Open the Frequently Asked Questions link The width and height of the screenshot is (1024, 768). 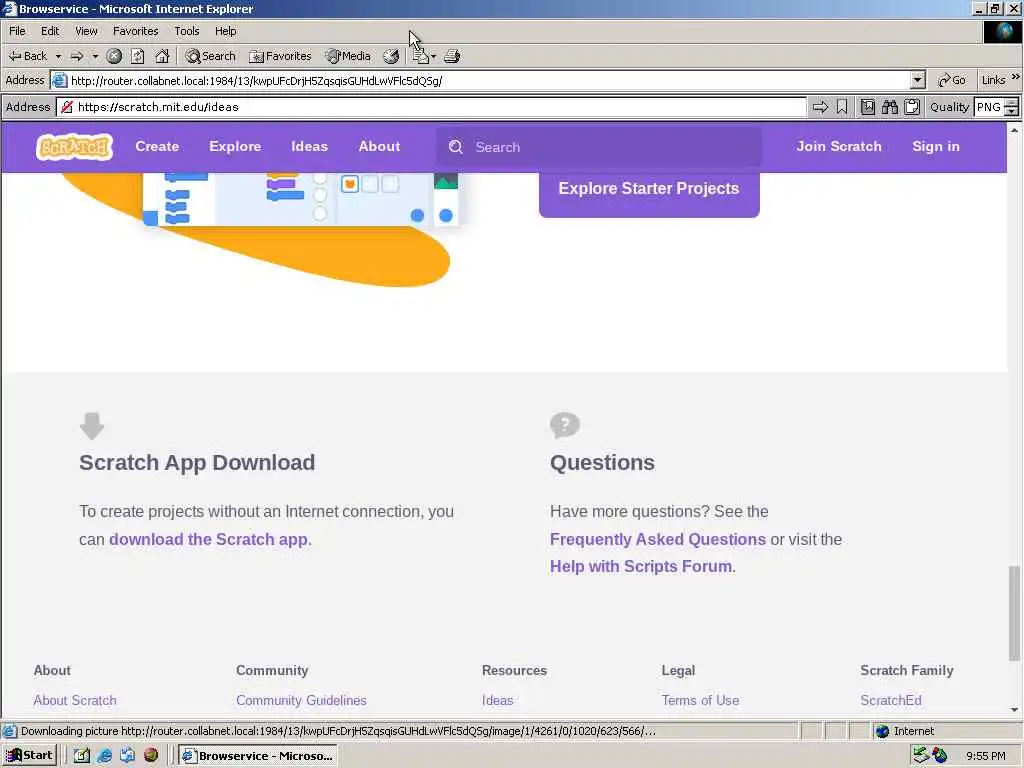(658, 539)
